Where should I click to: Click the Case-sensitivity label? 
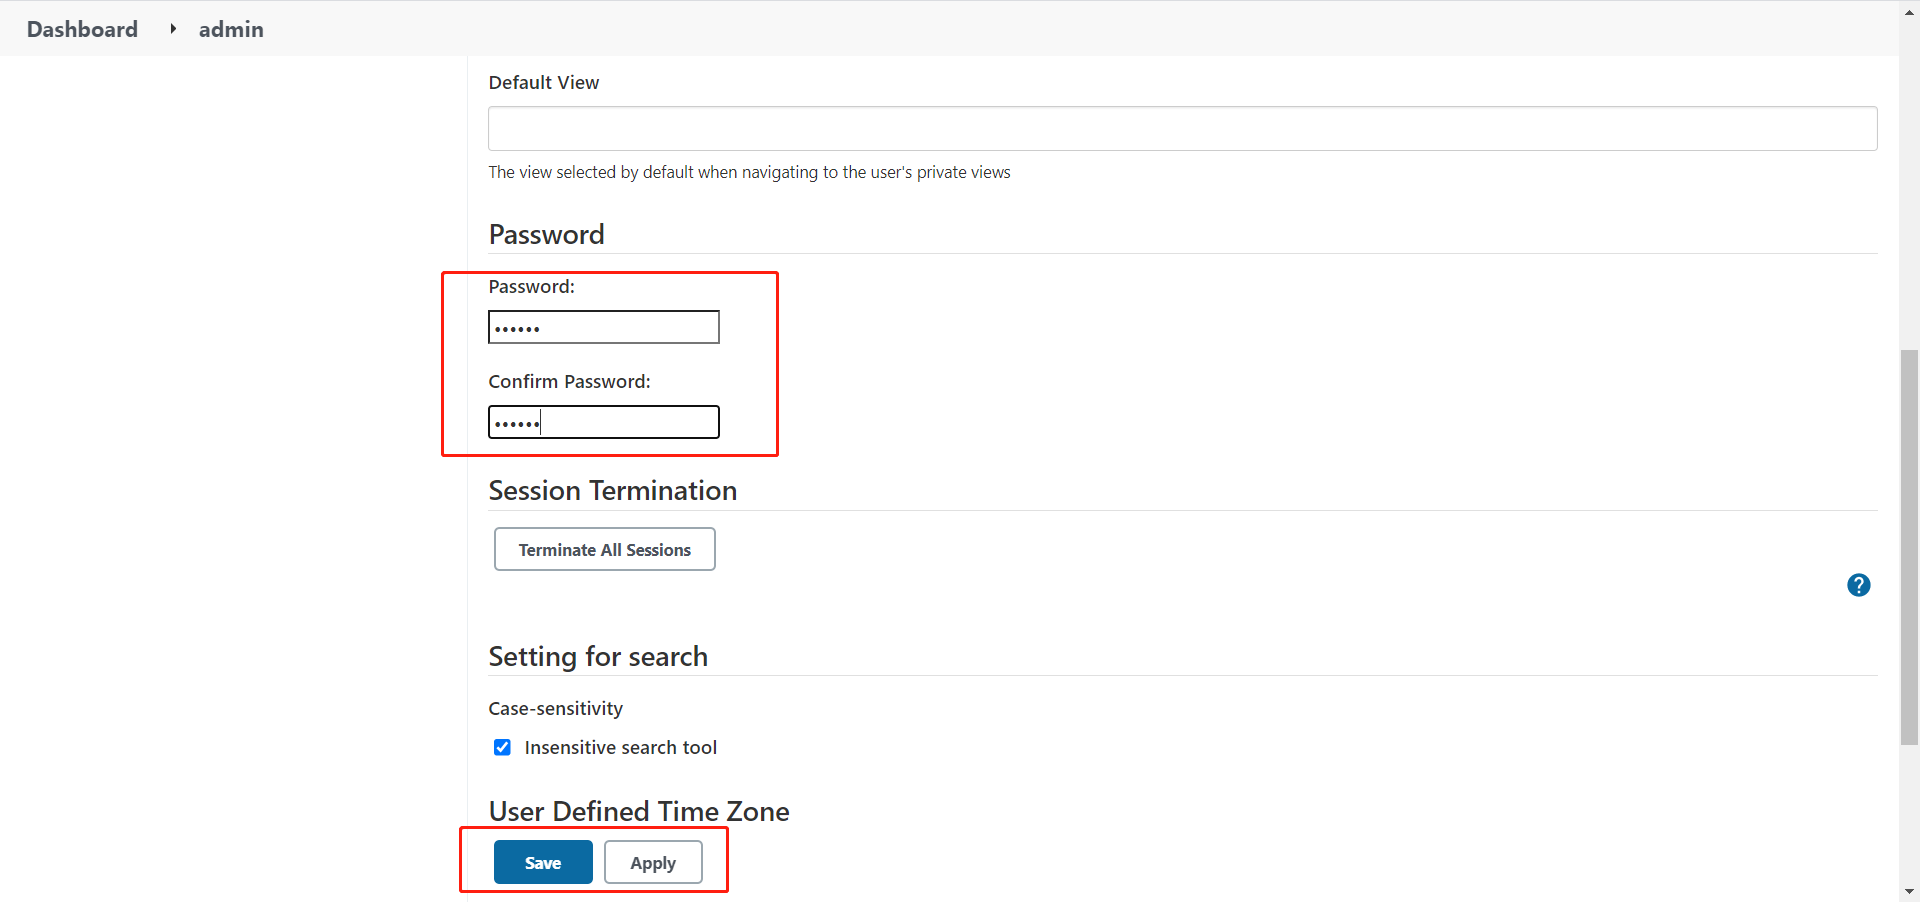(555, 708)
